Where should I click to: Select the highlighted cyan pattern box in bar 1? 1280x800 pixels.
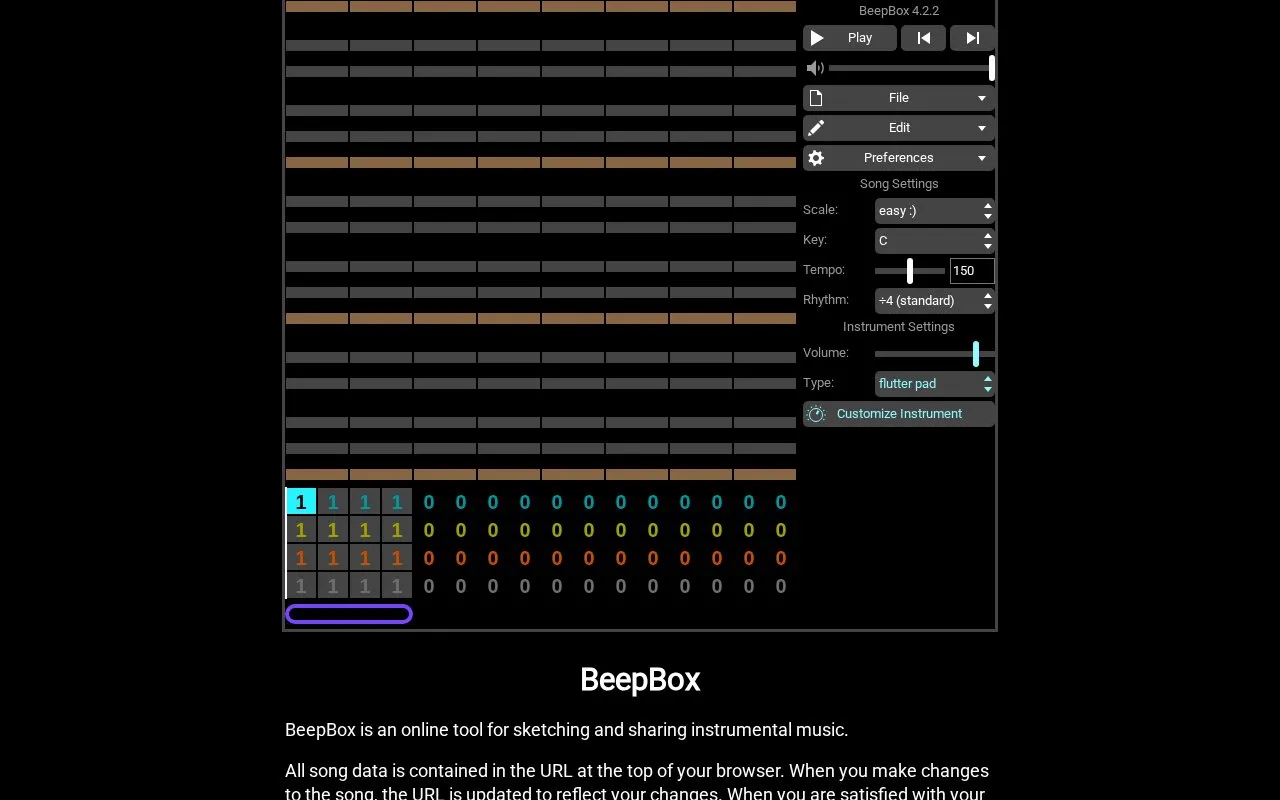pyautogui.click(x=301, y=502)
